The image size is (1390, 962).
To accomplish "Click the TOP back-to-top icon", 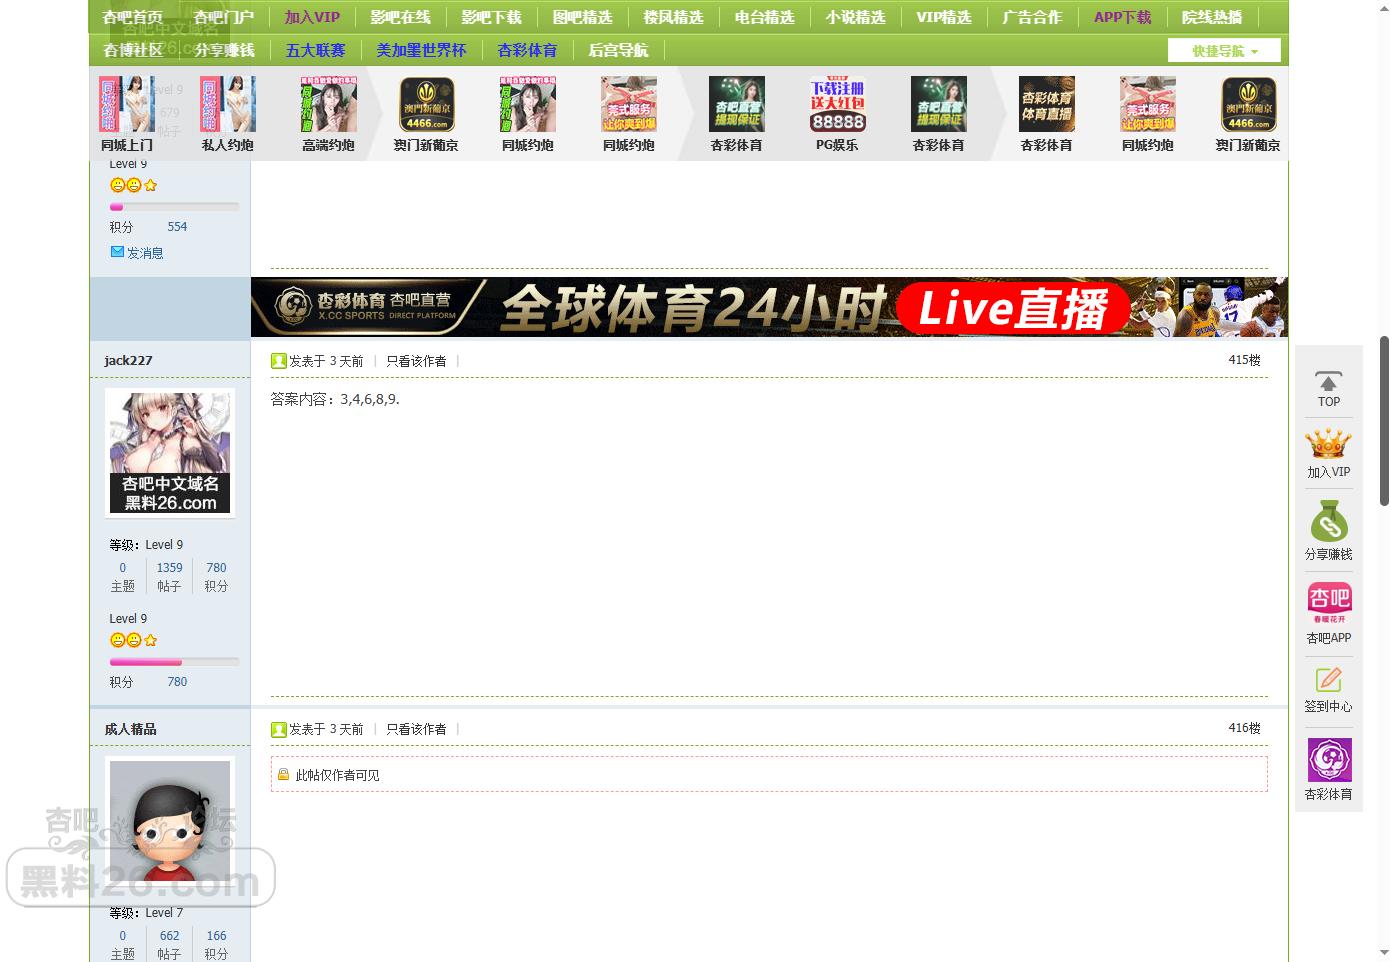I will click(x=1328, y=382).
